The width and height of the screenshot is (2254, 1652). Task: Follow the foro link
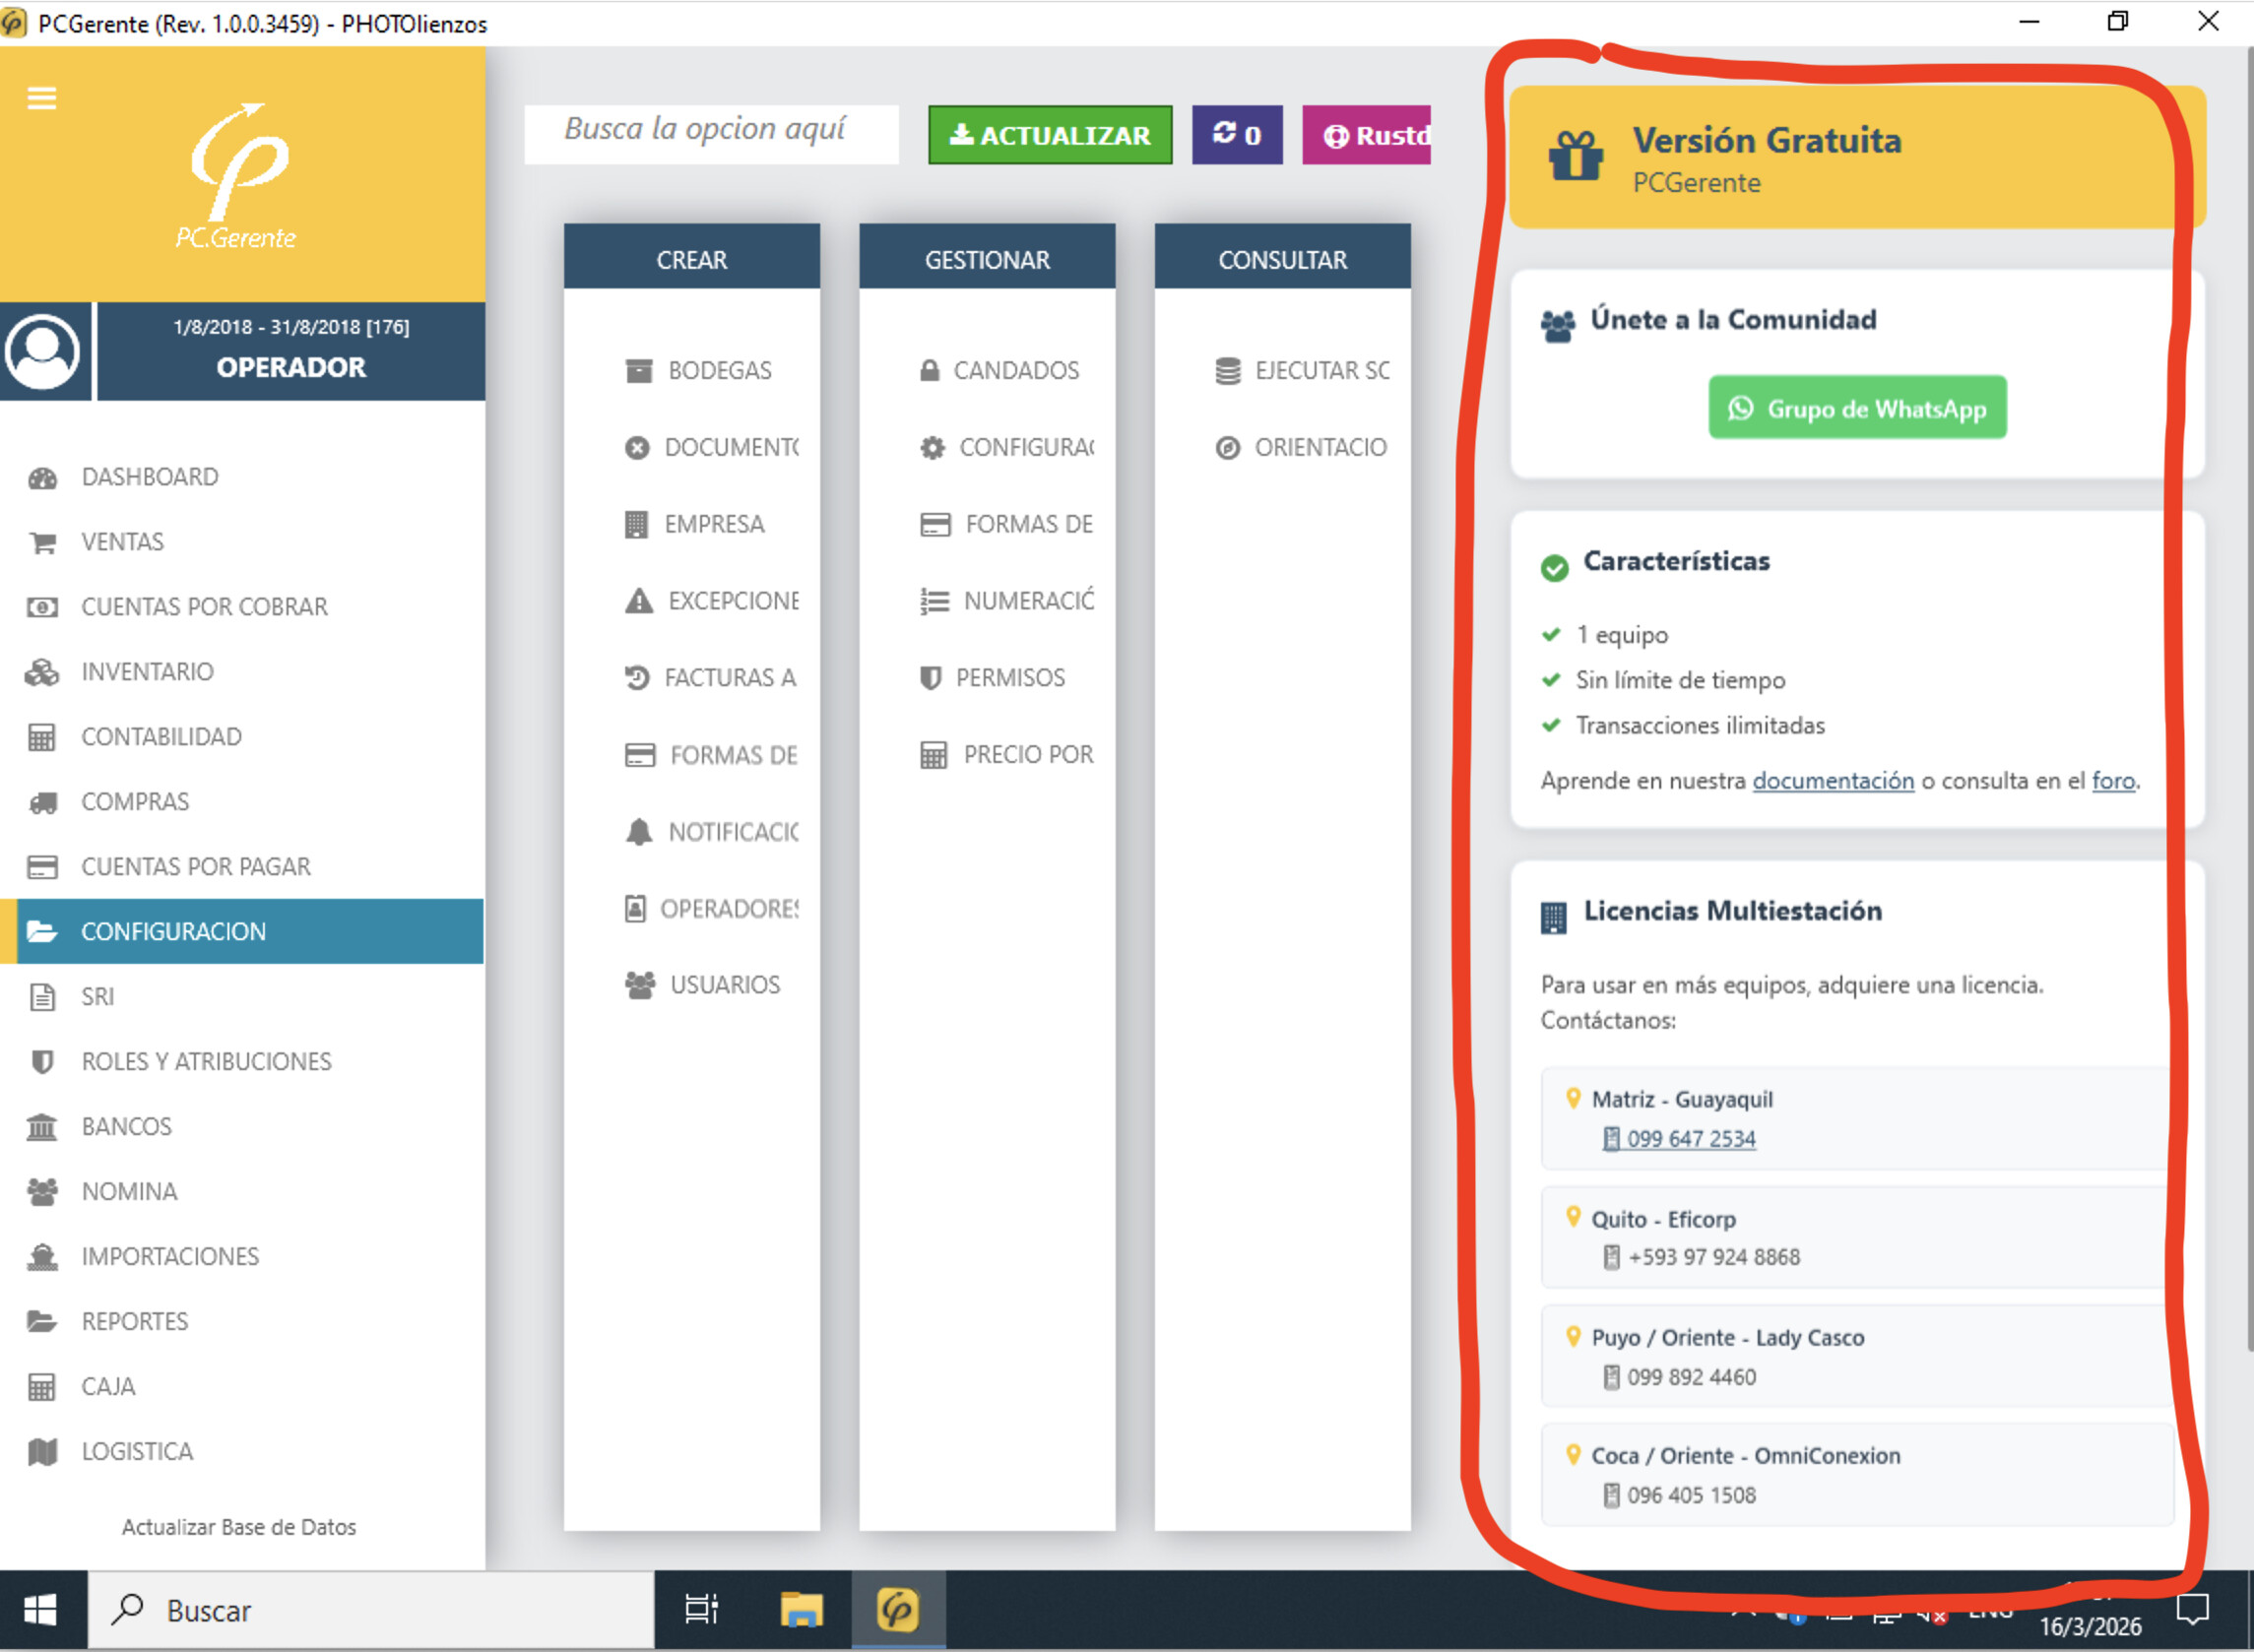2112,781
